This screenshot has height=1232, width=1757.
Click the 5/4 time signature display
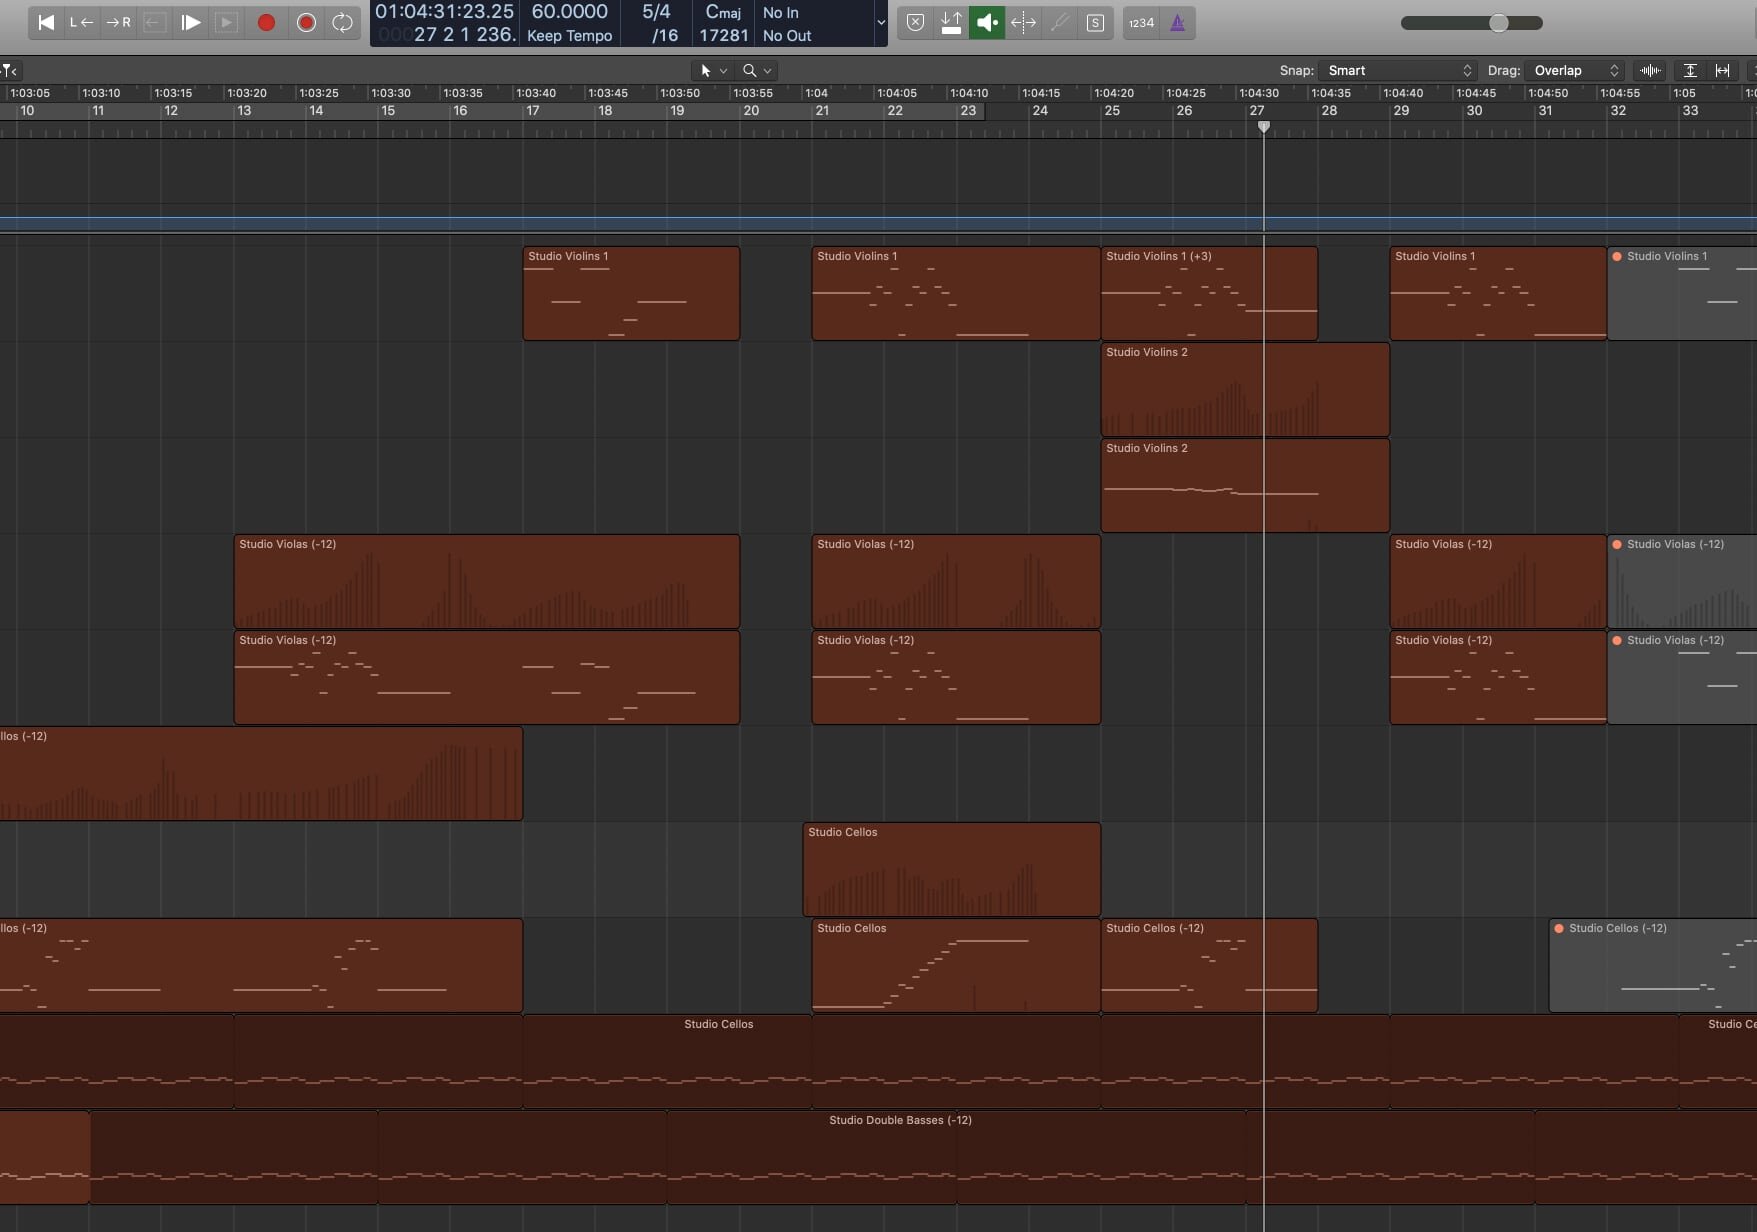pos(656,12)
